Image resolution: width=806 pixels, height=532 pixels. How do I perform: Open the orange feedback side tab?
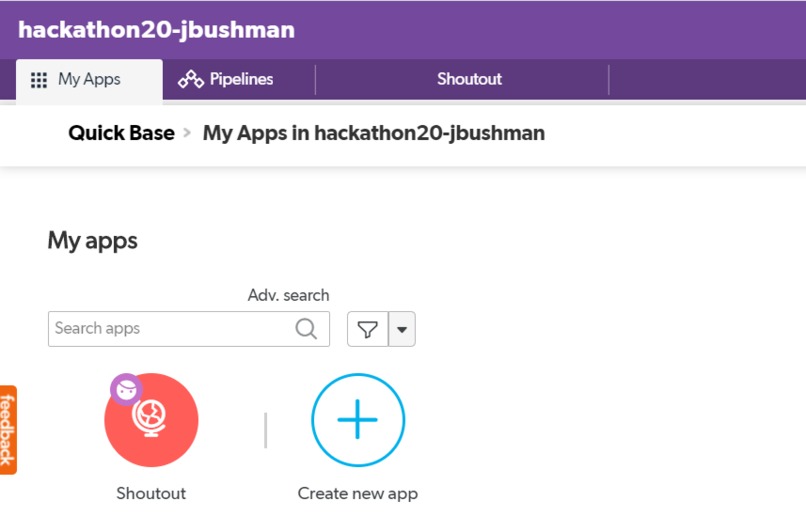click(x=8, y=430)
